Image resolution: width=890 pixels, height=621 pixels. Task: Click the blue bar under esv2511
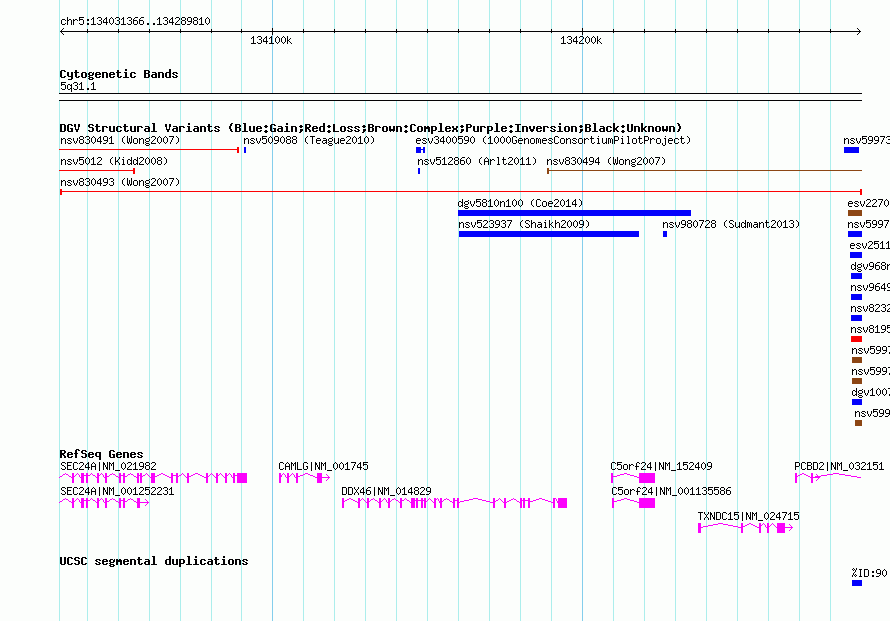pos(856,255)
